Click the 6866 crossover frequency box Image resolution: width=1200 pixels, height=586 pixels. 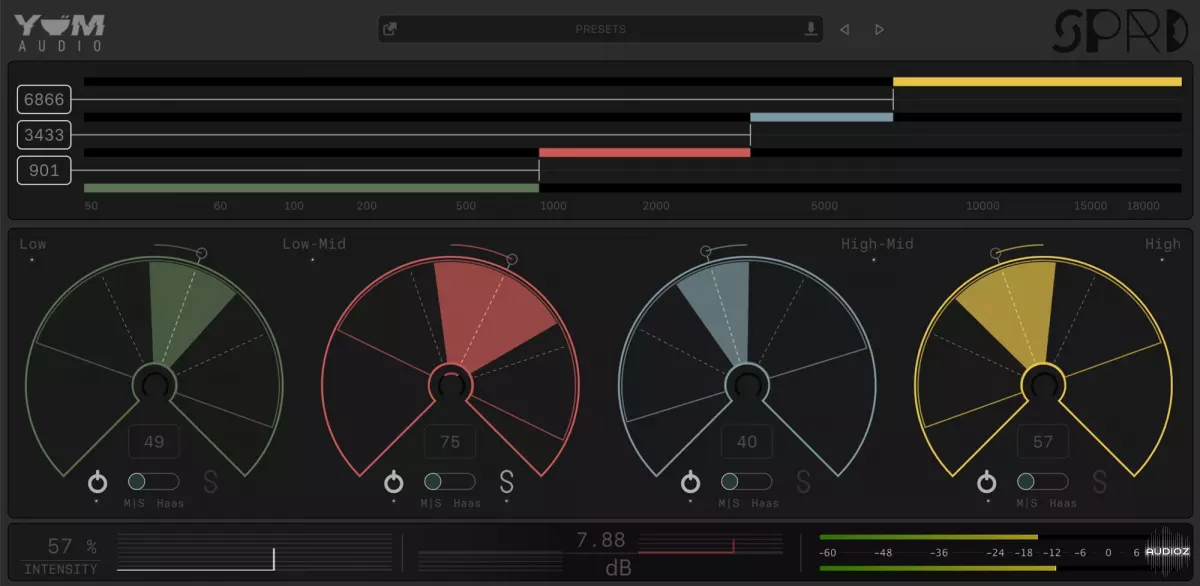(x=44, y=100)
